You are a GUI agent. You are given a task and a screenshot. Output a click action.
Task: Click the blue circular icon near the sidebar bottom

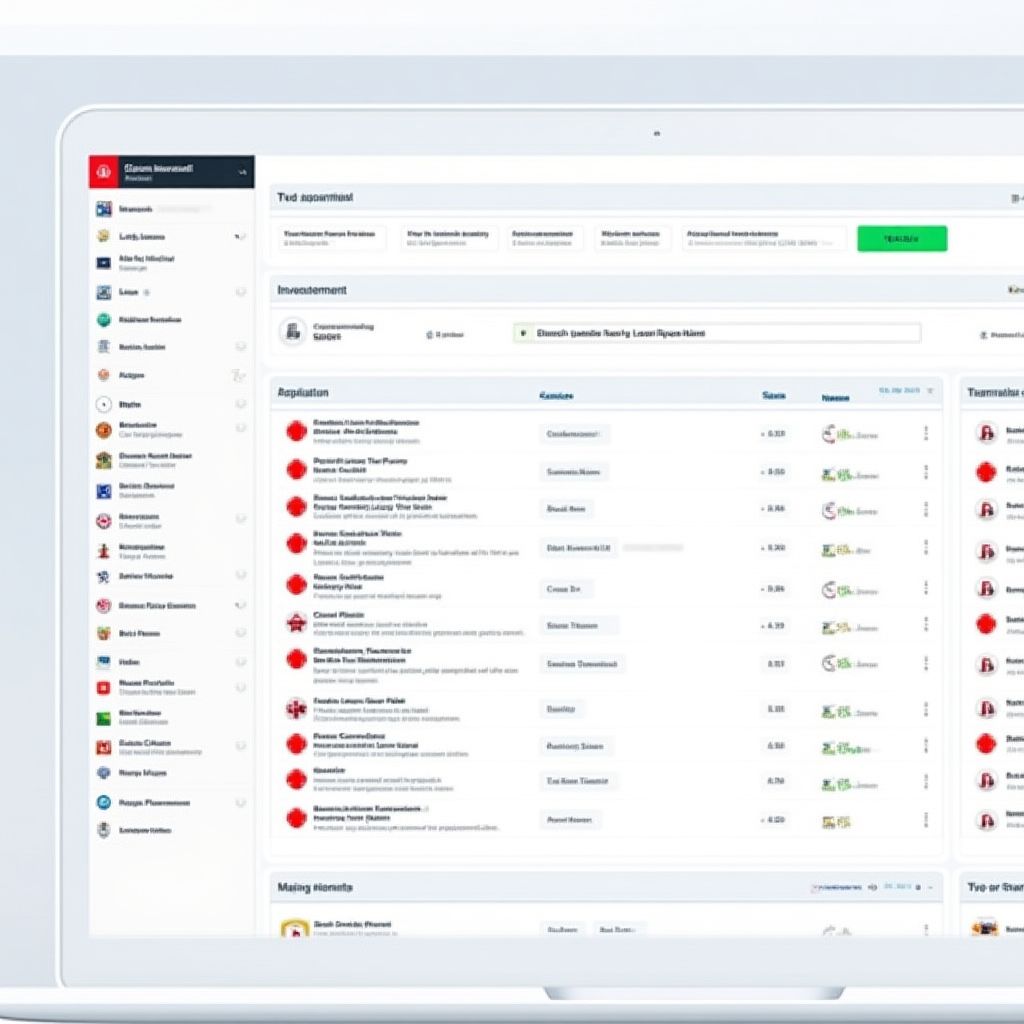(x=103, y=802)
